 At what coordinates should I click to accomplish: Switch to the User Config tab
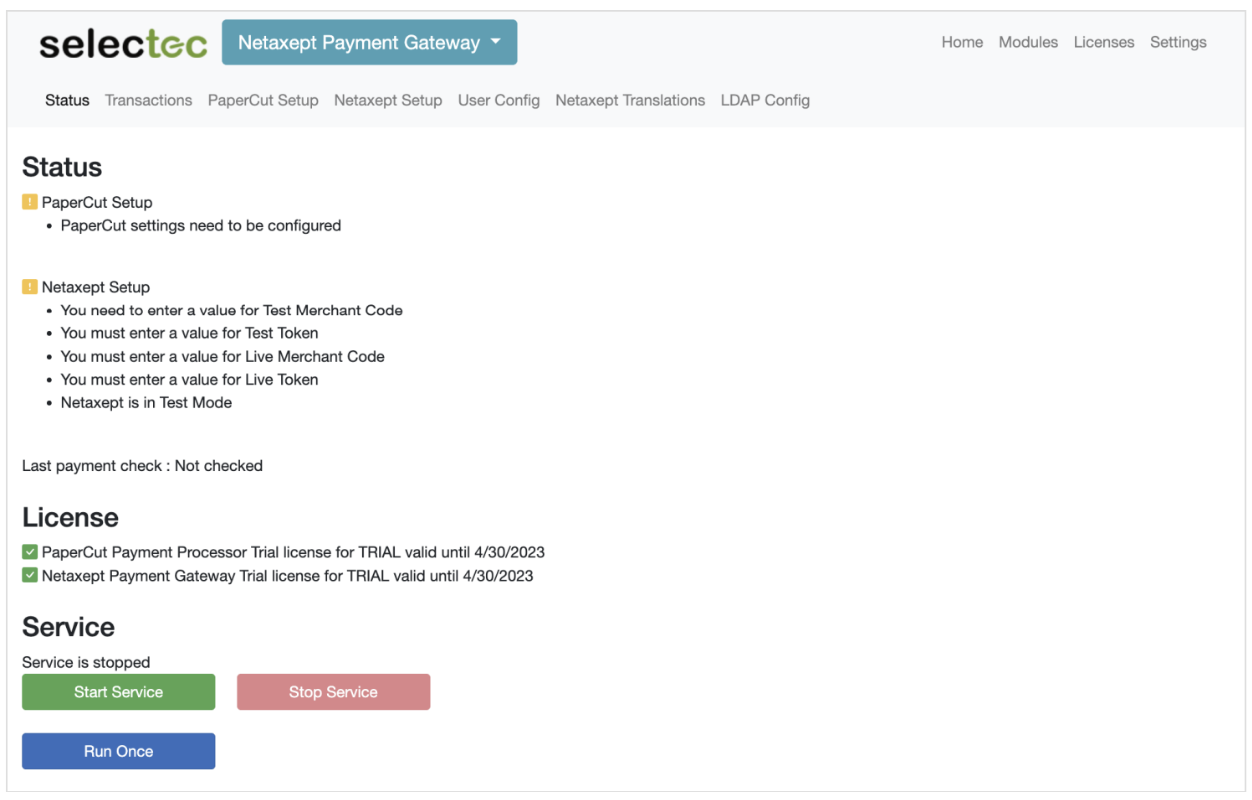point(499,100)
